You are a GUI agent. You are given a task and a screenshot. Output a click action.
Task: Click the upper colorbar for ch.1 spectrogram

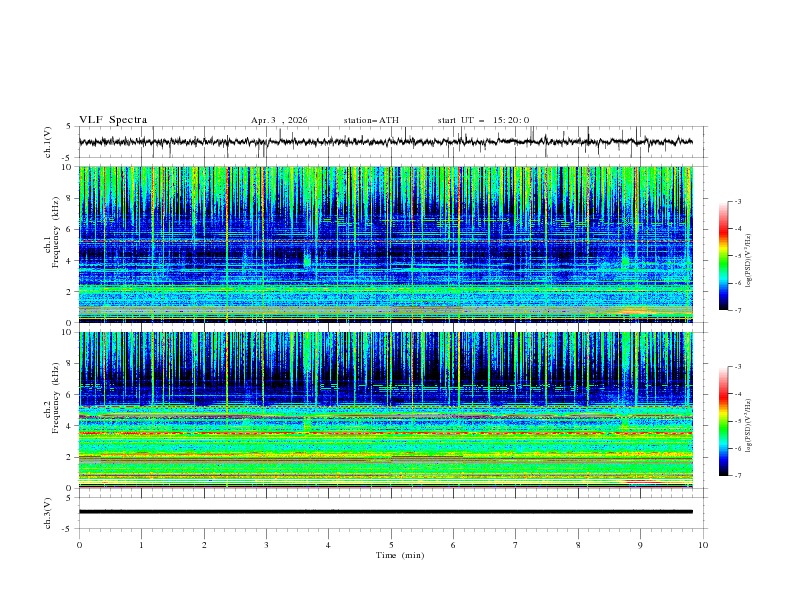coord(723,256)
